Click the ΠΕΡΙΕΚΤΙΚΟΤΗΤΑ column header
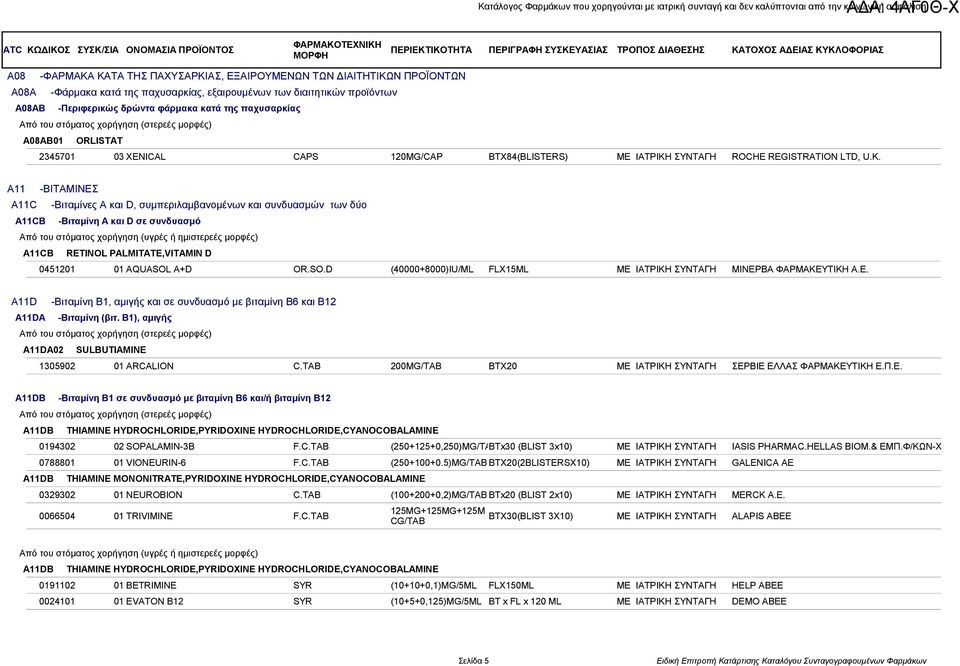This screenshot has width=960, height=666. pos(431,50)
